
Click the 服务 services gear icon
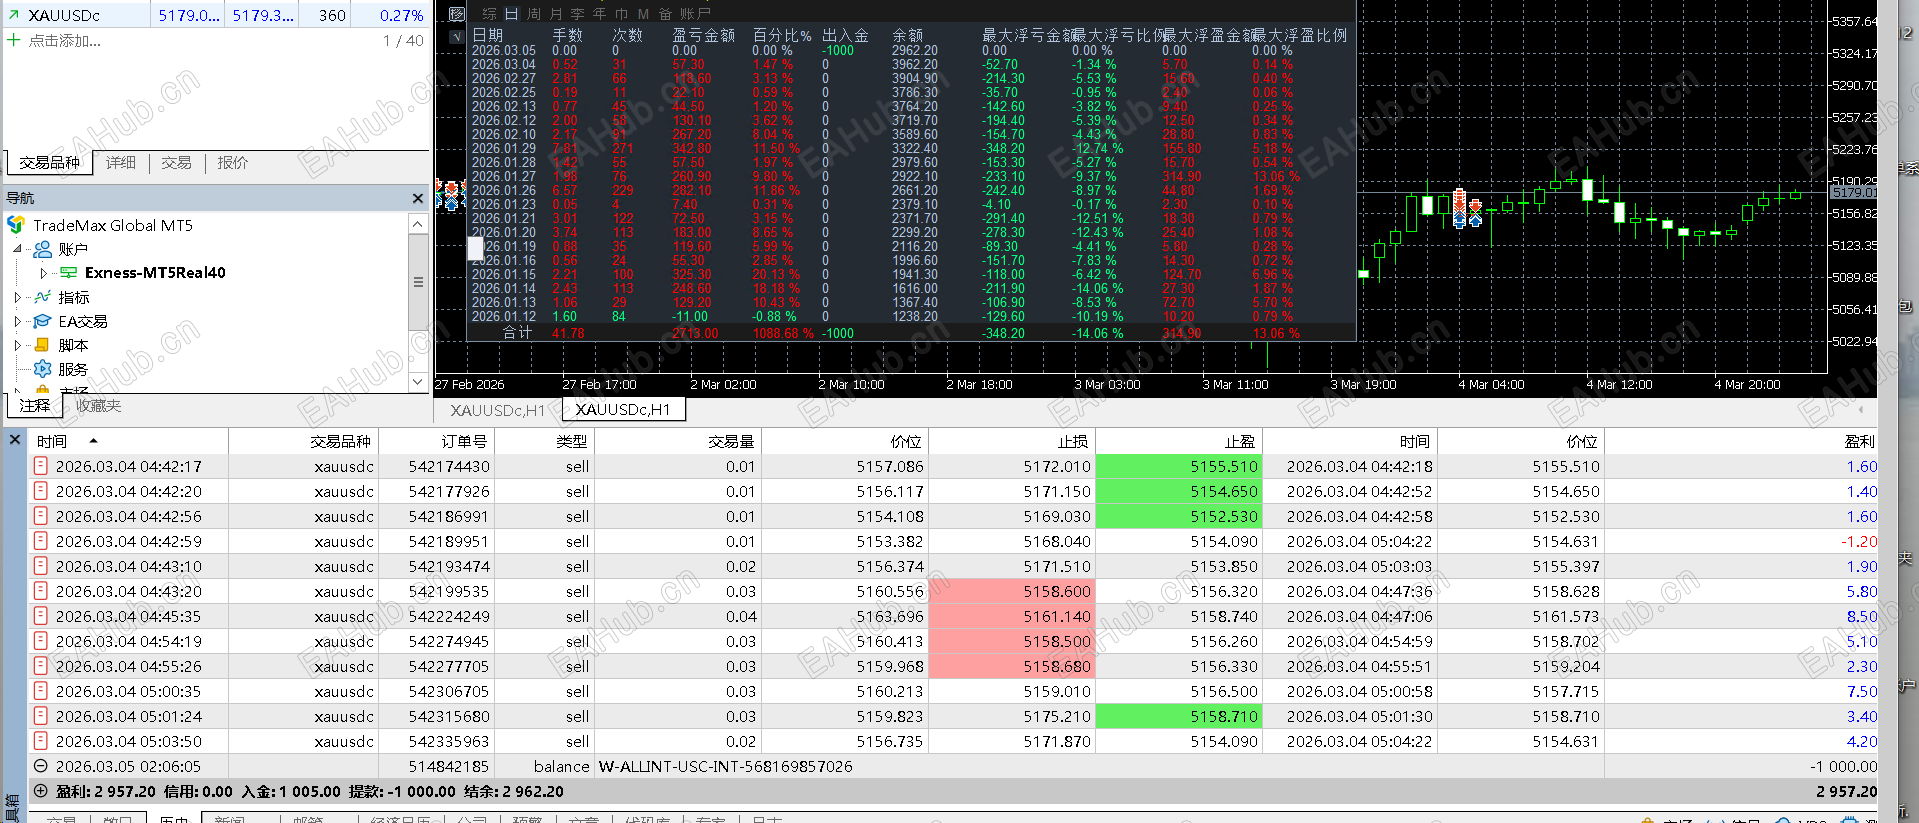tap(43, 369)
